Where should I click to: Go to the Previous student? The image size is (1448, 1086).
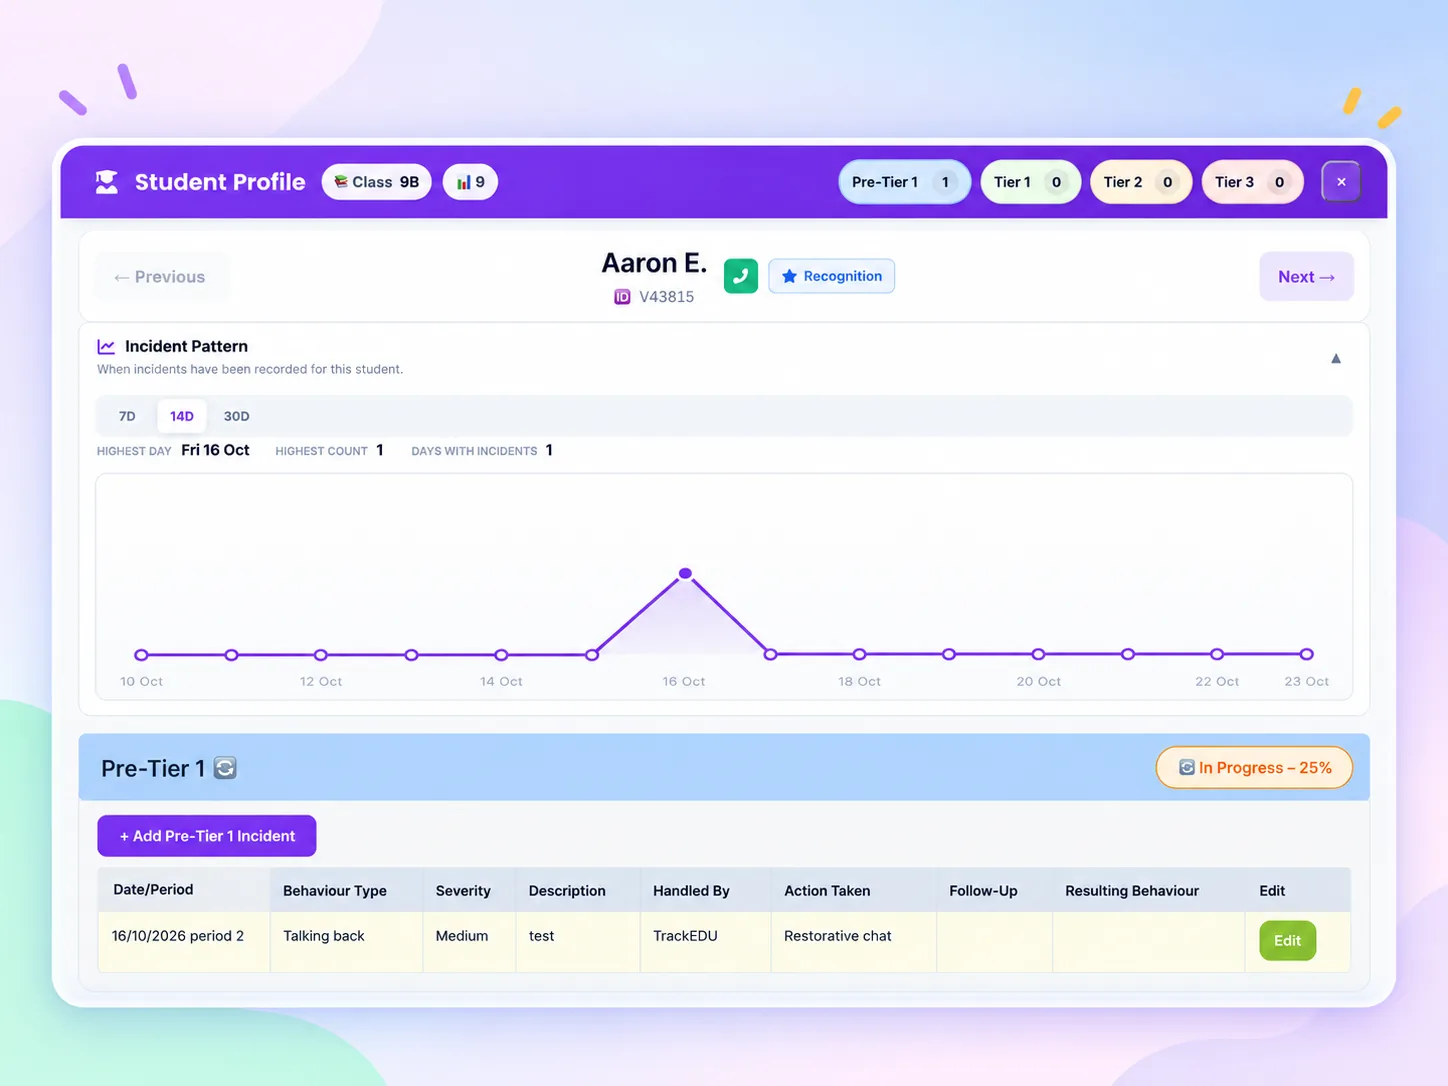click(160, 277)
